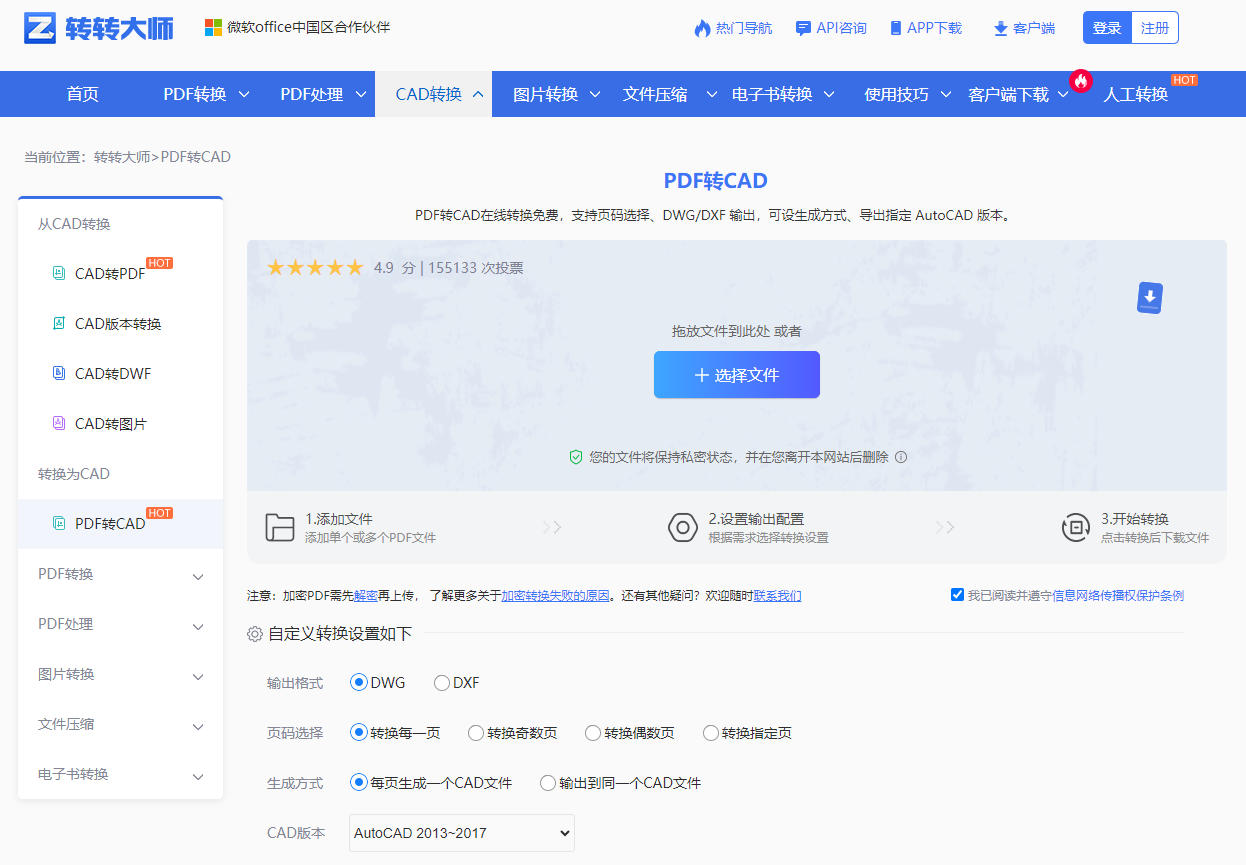
Task: Open the 人工转换 menu item
Action: [x=1135, y=93]
